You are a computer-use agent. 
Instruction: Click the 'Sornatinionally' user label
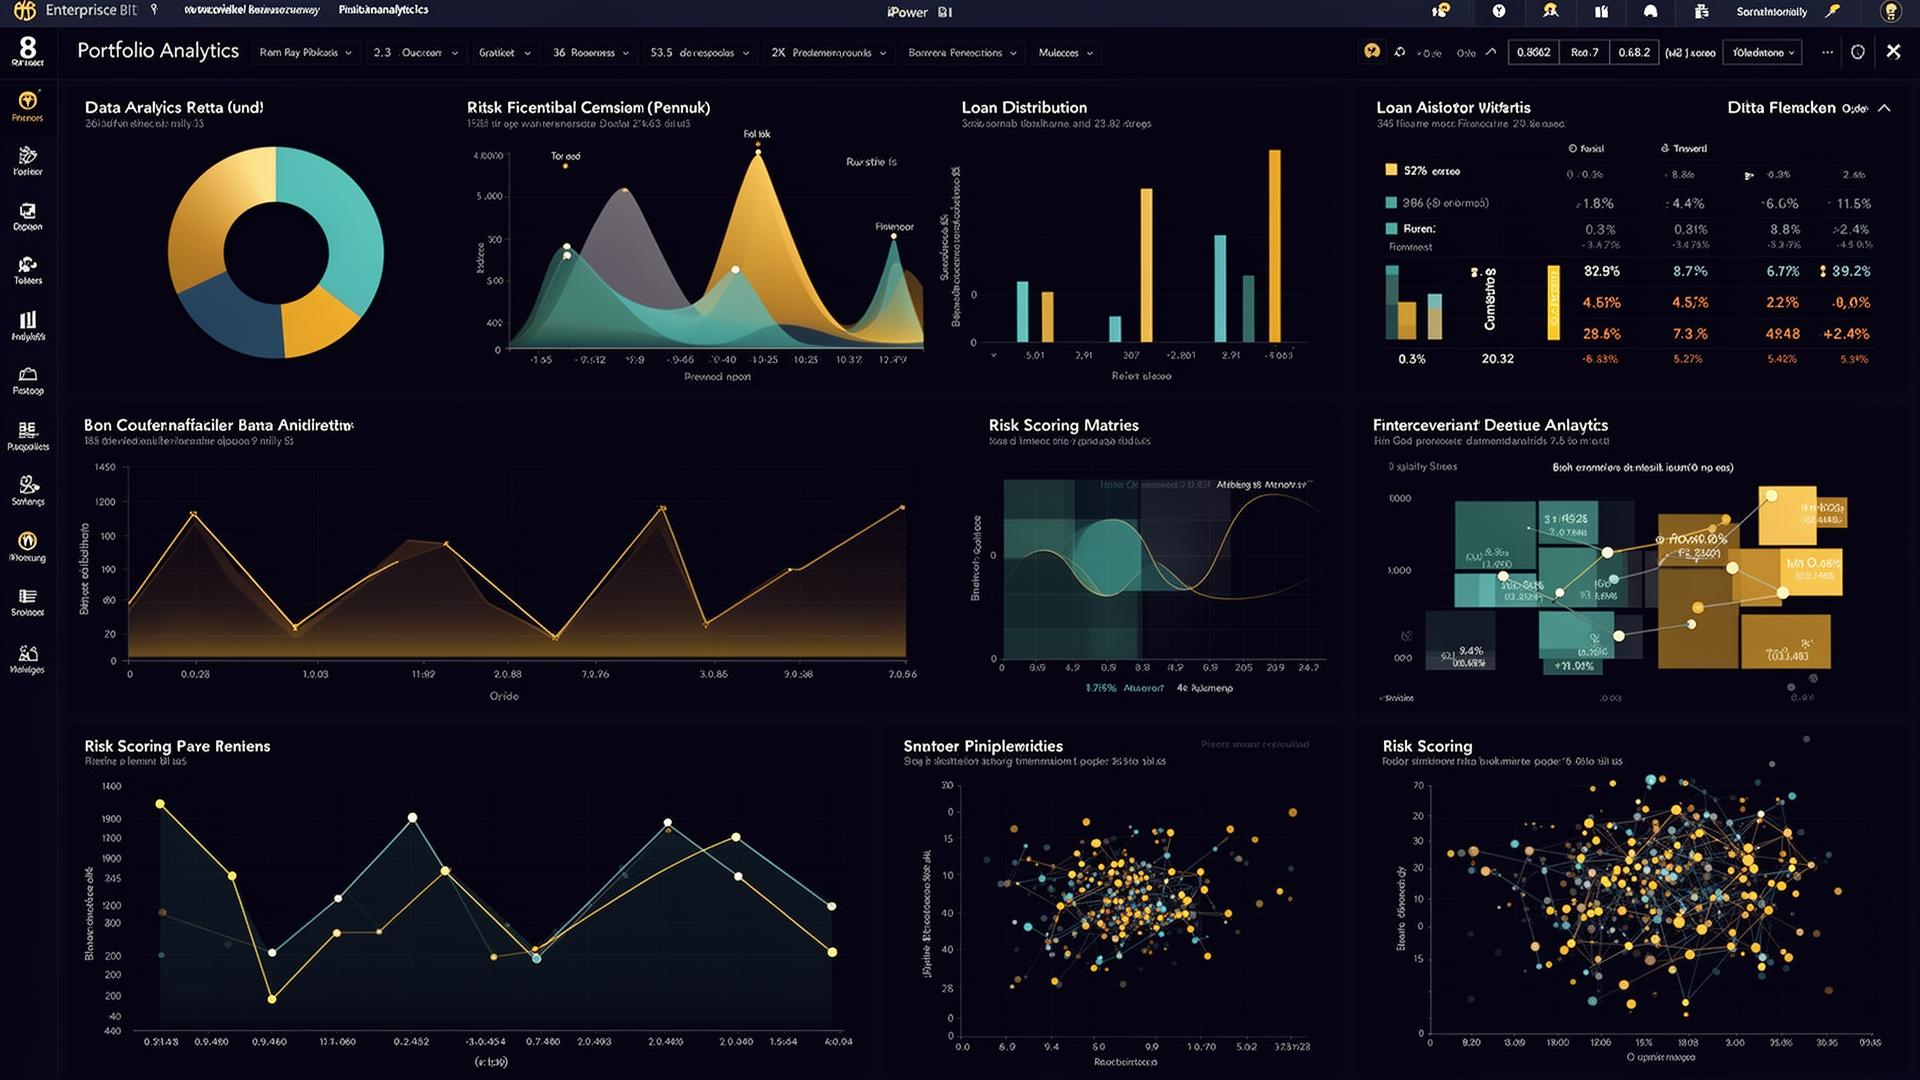(x=1771, y=12)
